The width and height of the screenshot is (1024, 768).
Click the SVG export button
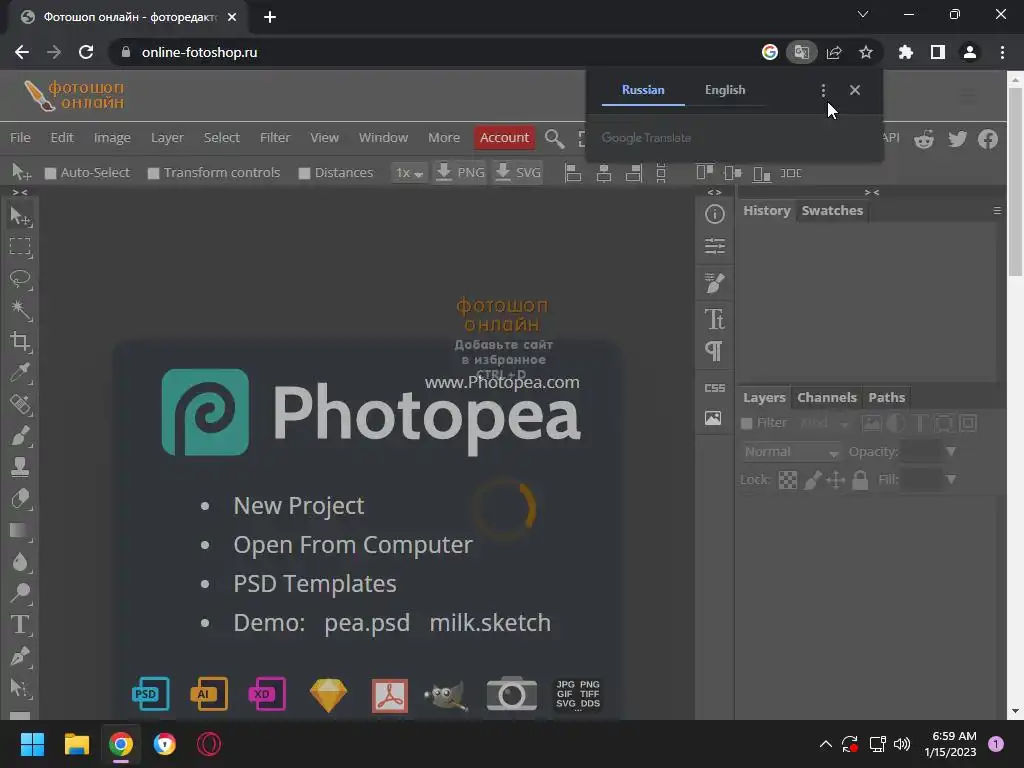[518, 173]
